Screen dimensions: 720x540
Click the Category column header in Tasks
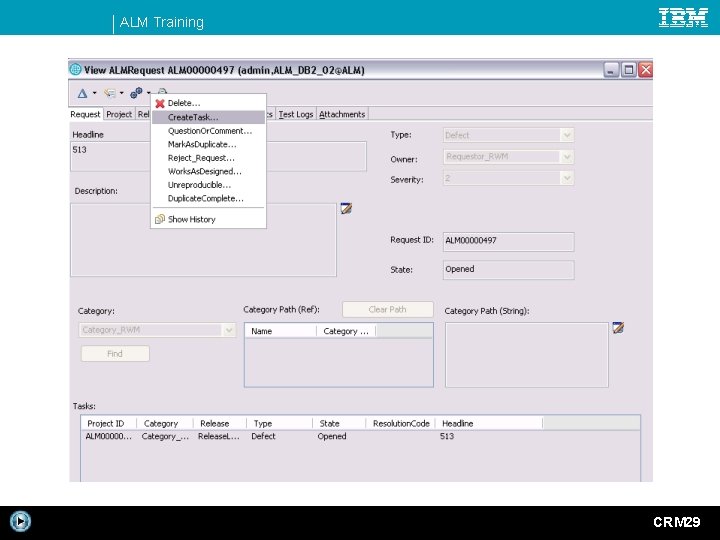tap(164, 423)
